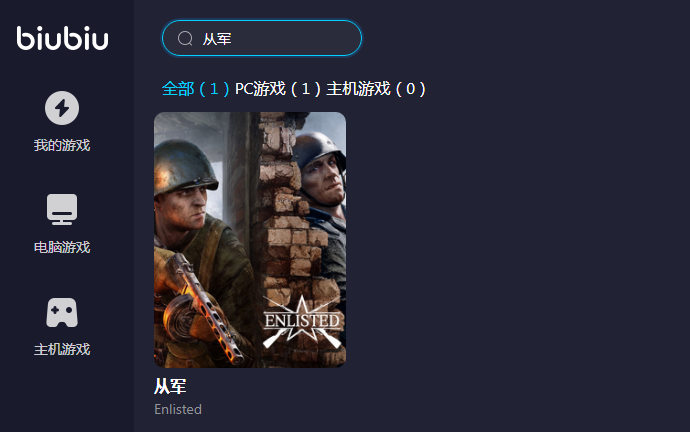Open 我的游戏 via lightning bolt icon

coord(62,108)
